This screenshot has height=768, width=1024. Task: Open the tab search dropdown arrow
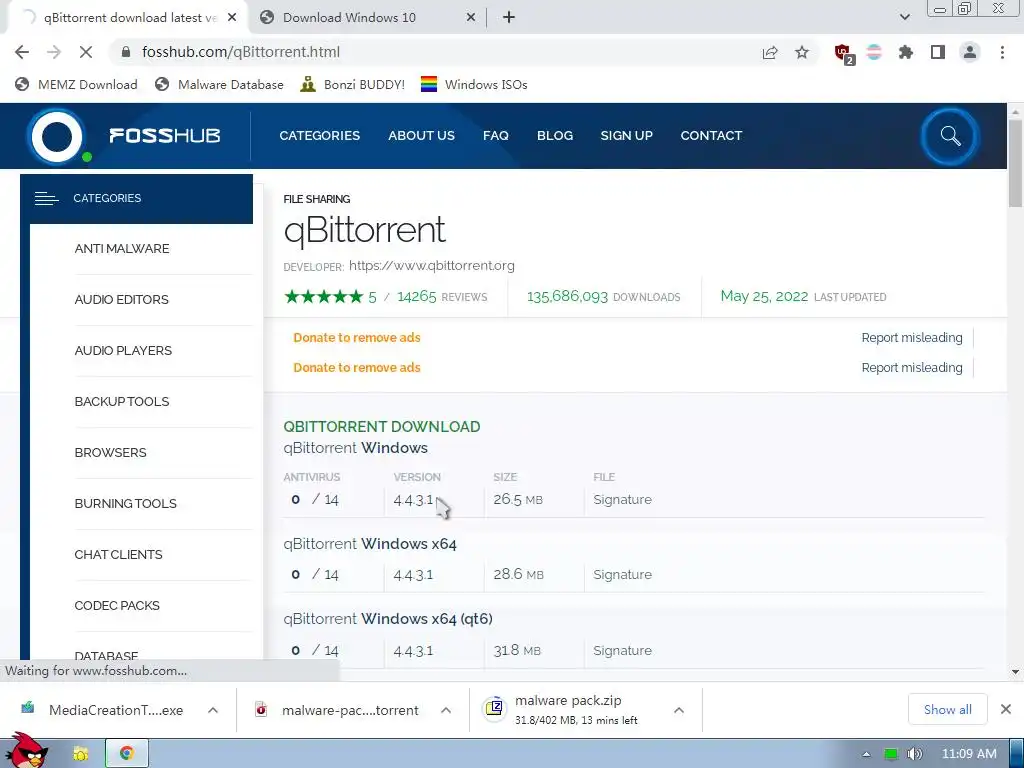click(904, 17)
